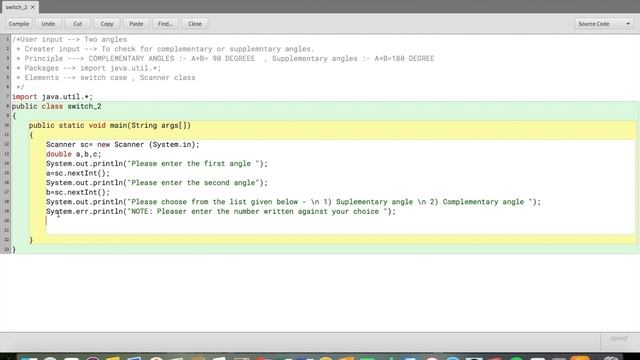Click the Cut button

point(78,24)
